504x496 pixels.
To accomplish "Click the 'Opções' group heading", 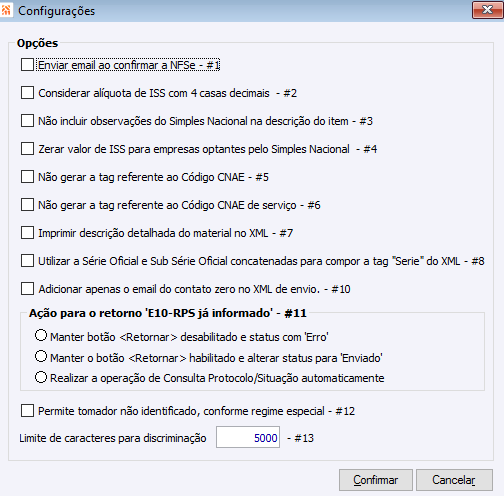I will pyautogui.click(x=38, y=43).
